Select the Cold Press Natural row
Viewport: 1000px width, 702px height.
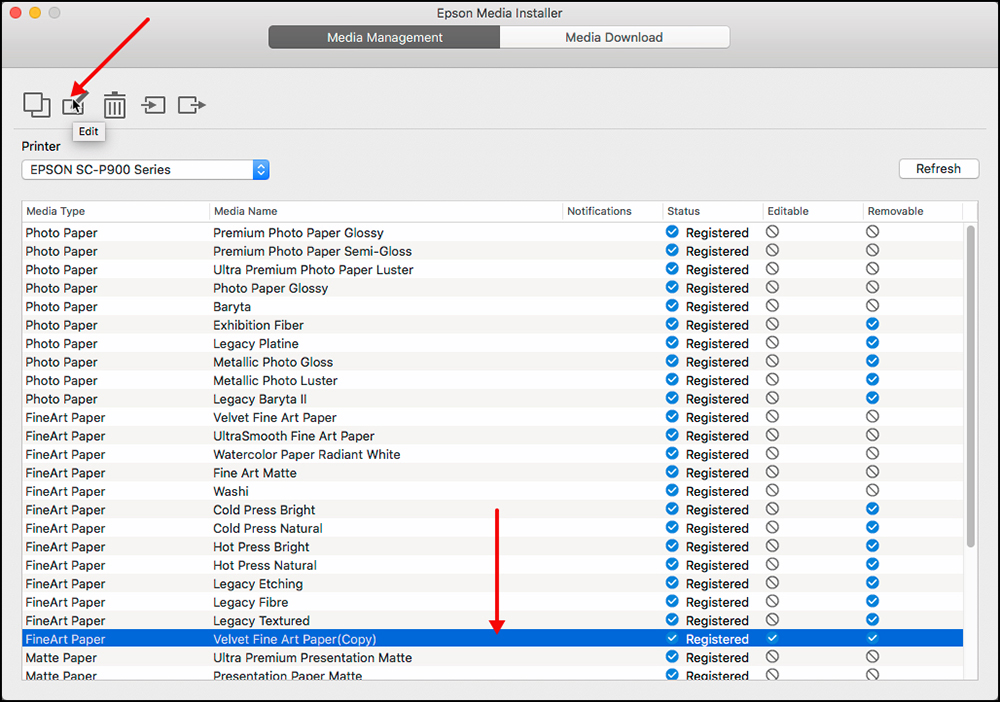coord(492,529)
